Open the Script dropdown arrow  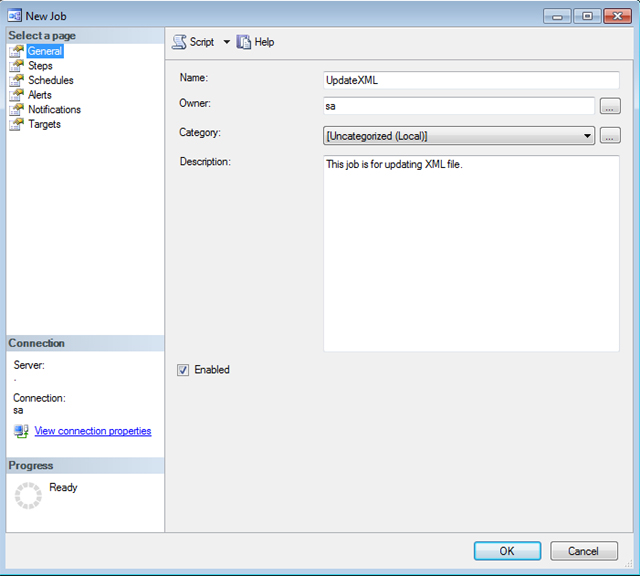pos(227,42)
